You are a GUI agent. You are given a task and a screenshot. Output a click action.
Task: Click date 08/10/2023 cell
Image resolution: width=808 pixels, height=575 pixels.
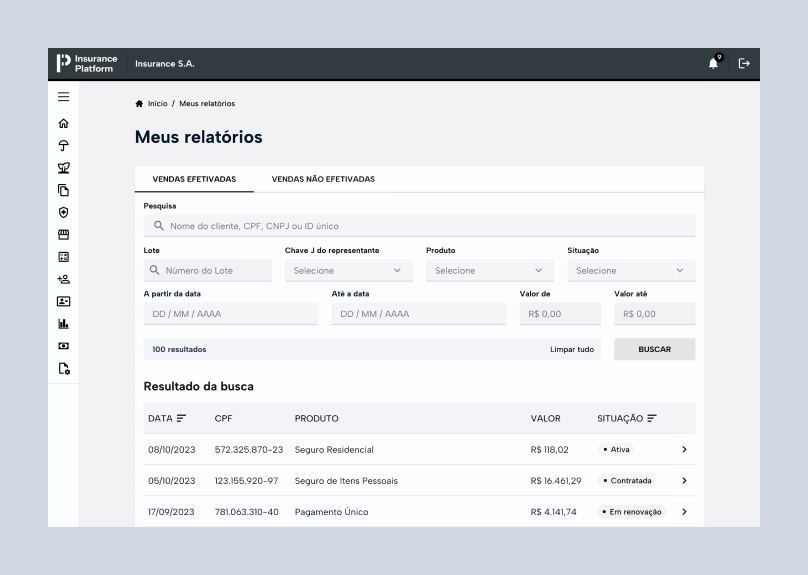point(172,450)
